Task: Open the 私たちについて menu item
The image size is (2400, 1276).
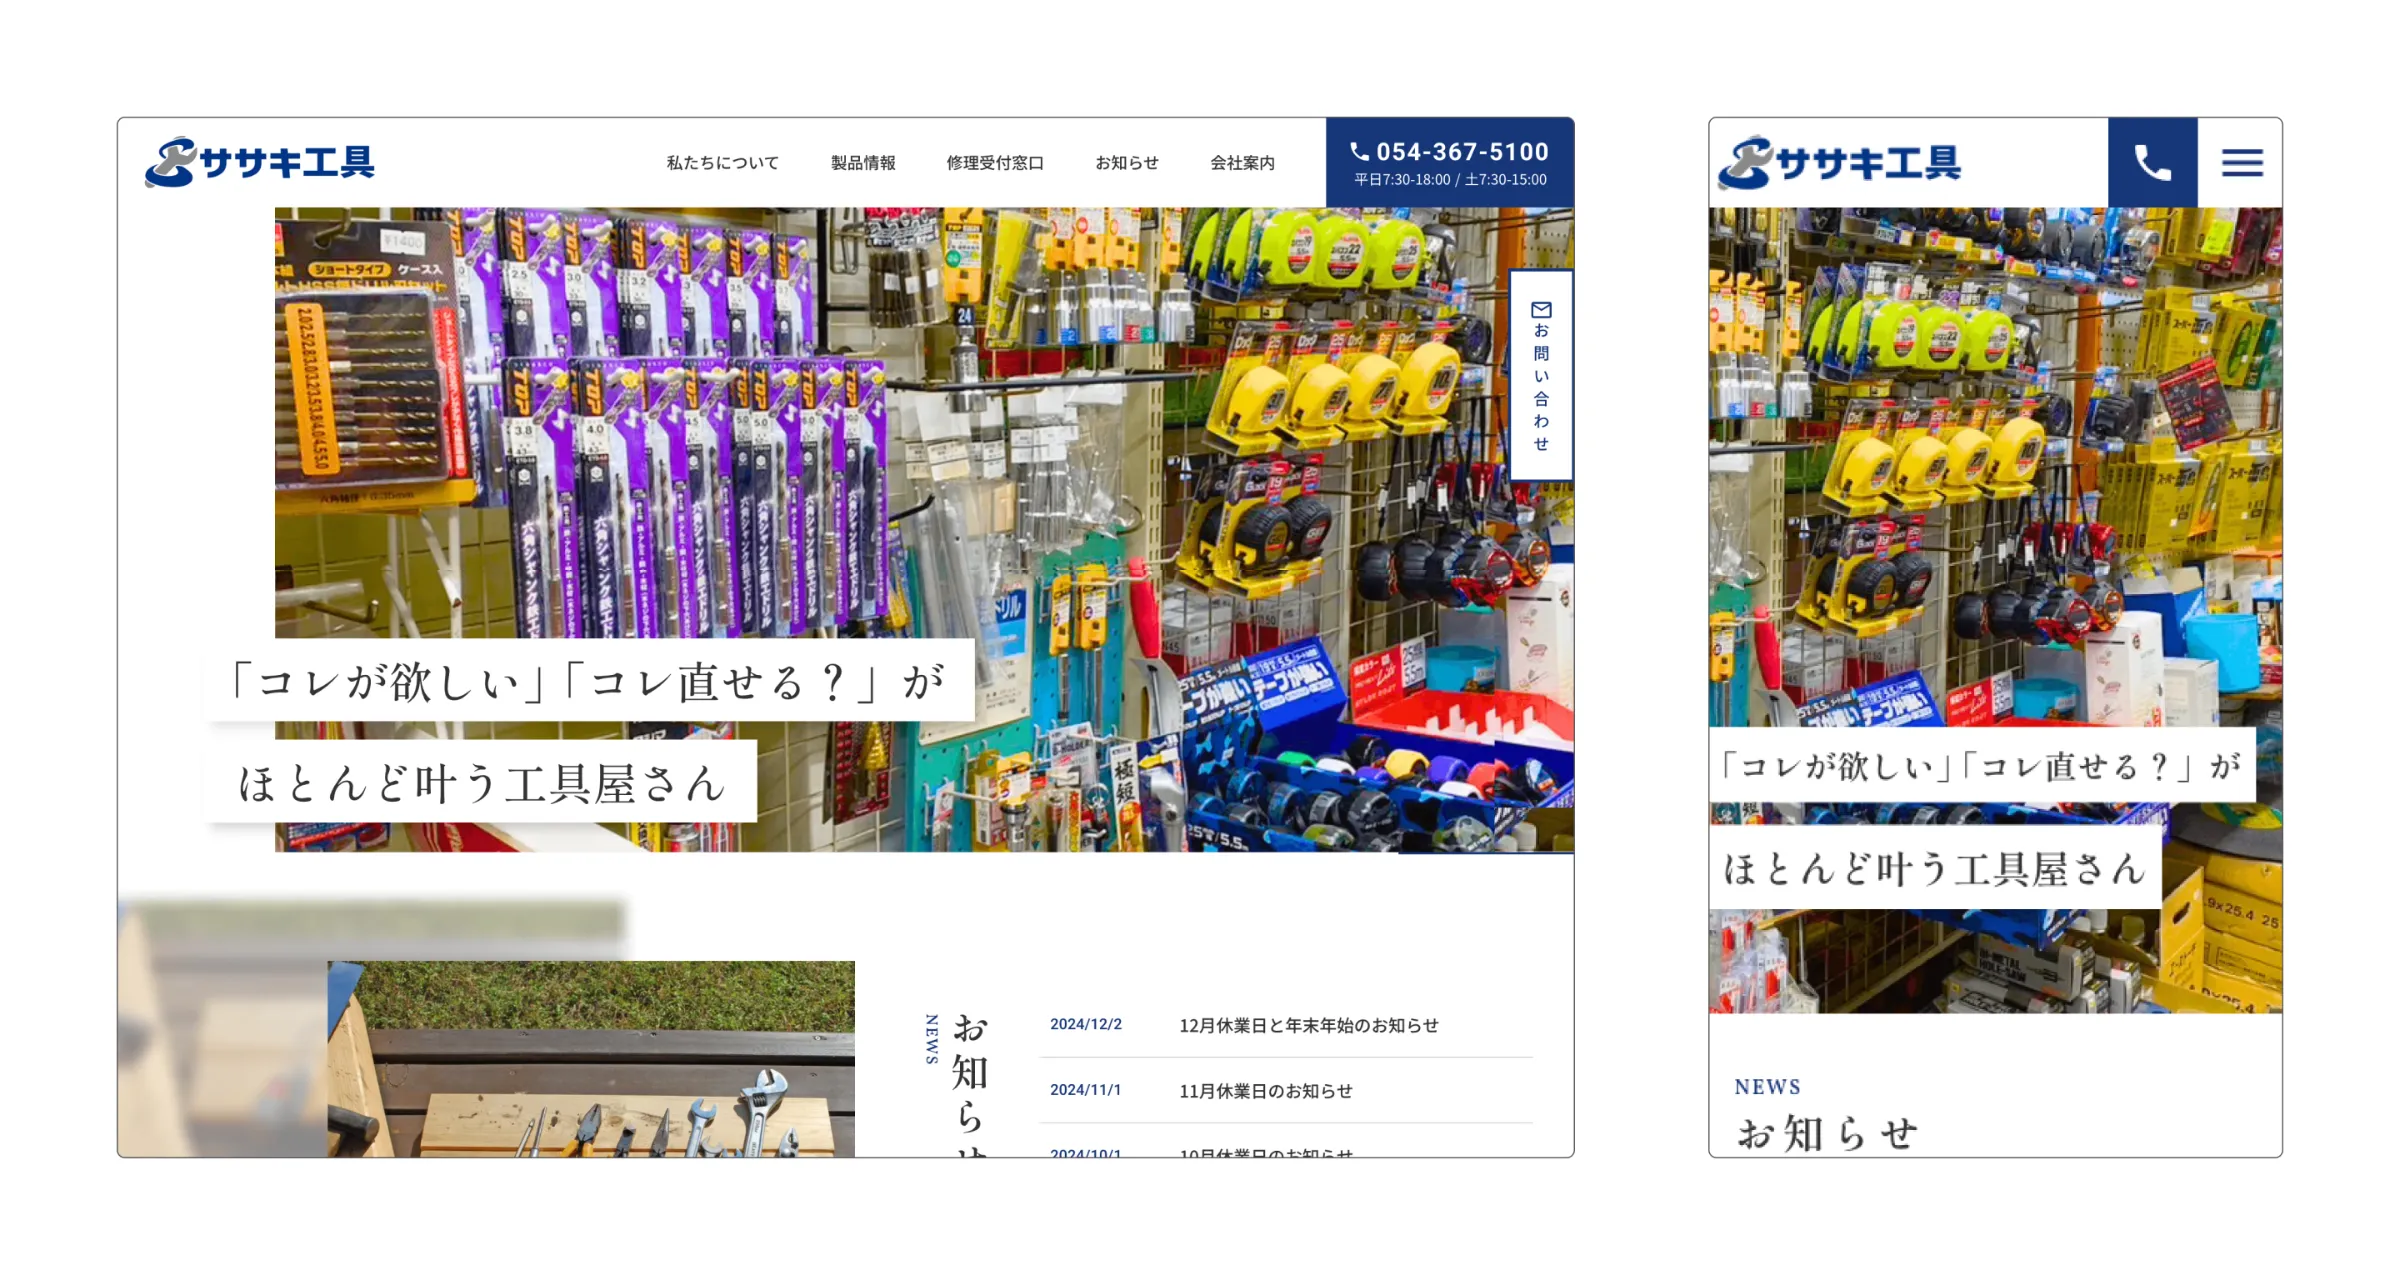Action: coord(722,163)
